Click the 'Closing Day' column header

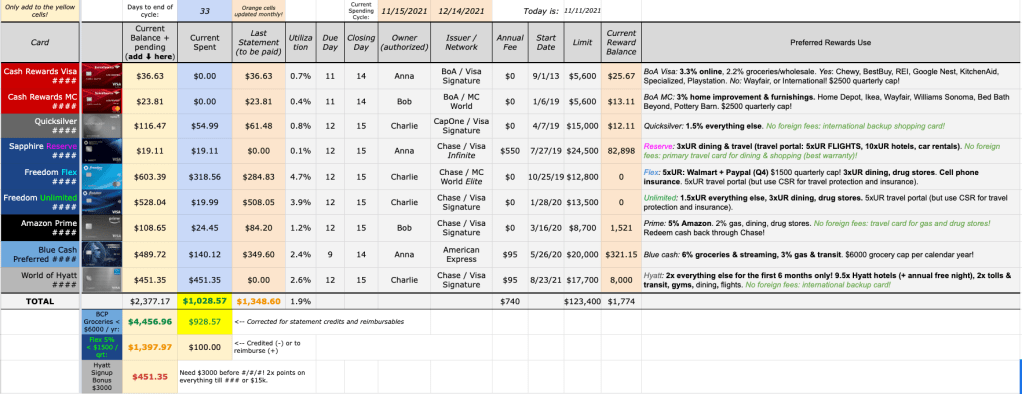(x=361, y=42)
